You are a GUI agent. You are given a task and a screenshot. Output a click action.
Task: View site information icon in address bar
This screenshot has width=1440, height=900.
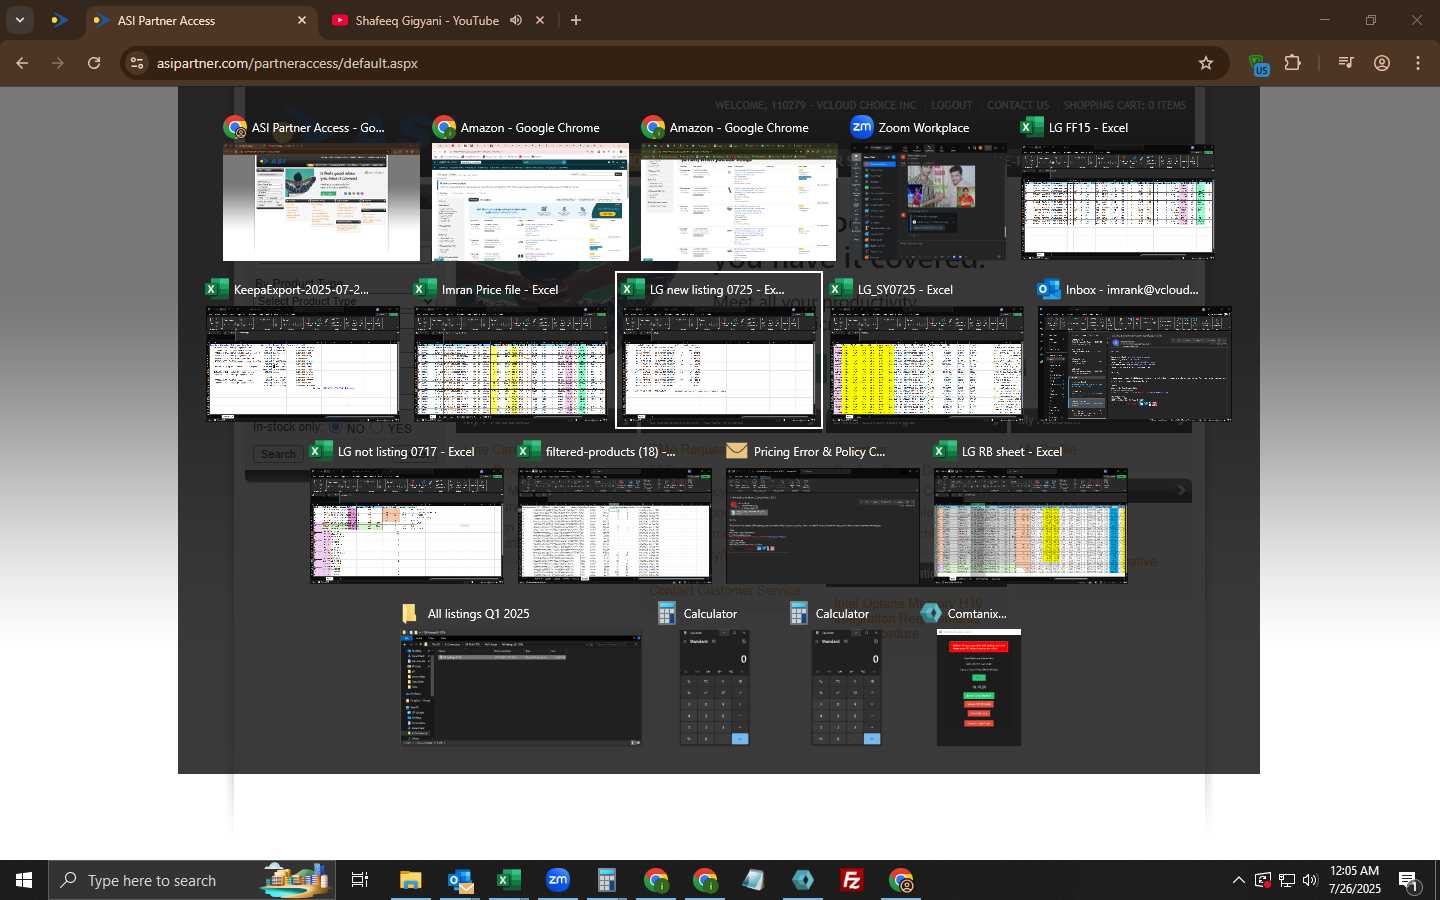click(x=137, y=63)
